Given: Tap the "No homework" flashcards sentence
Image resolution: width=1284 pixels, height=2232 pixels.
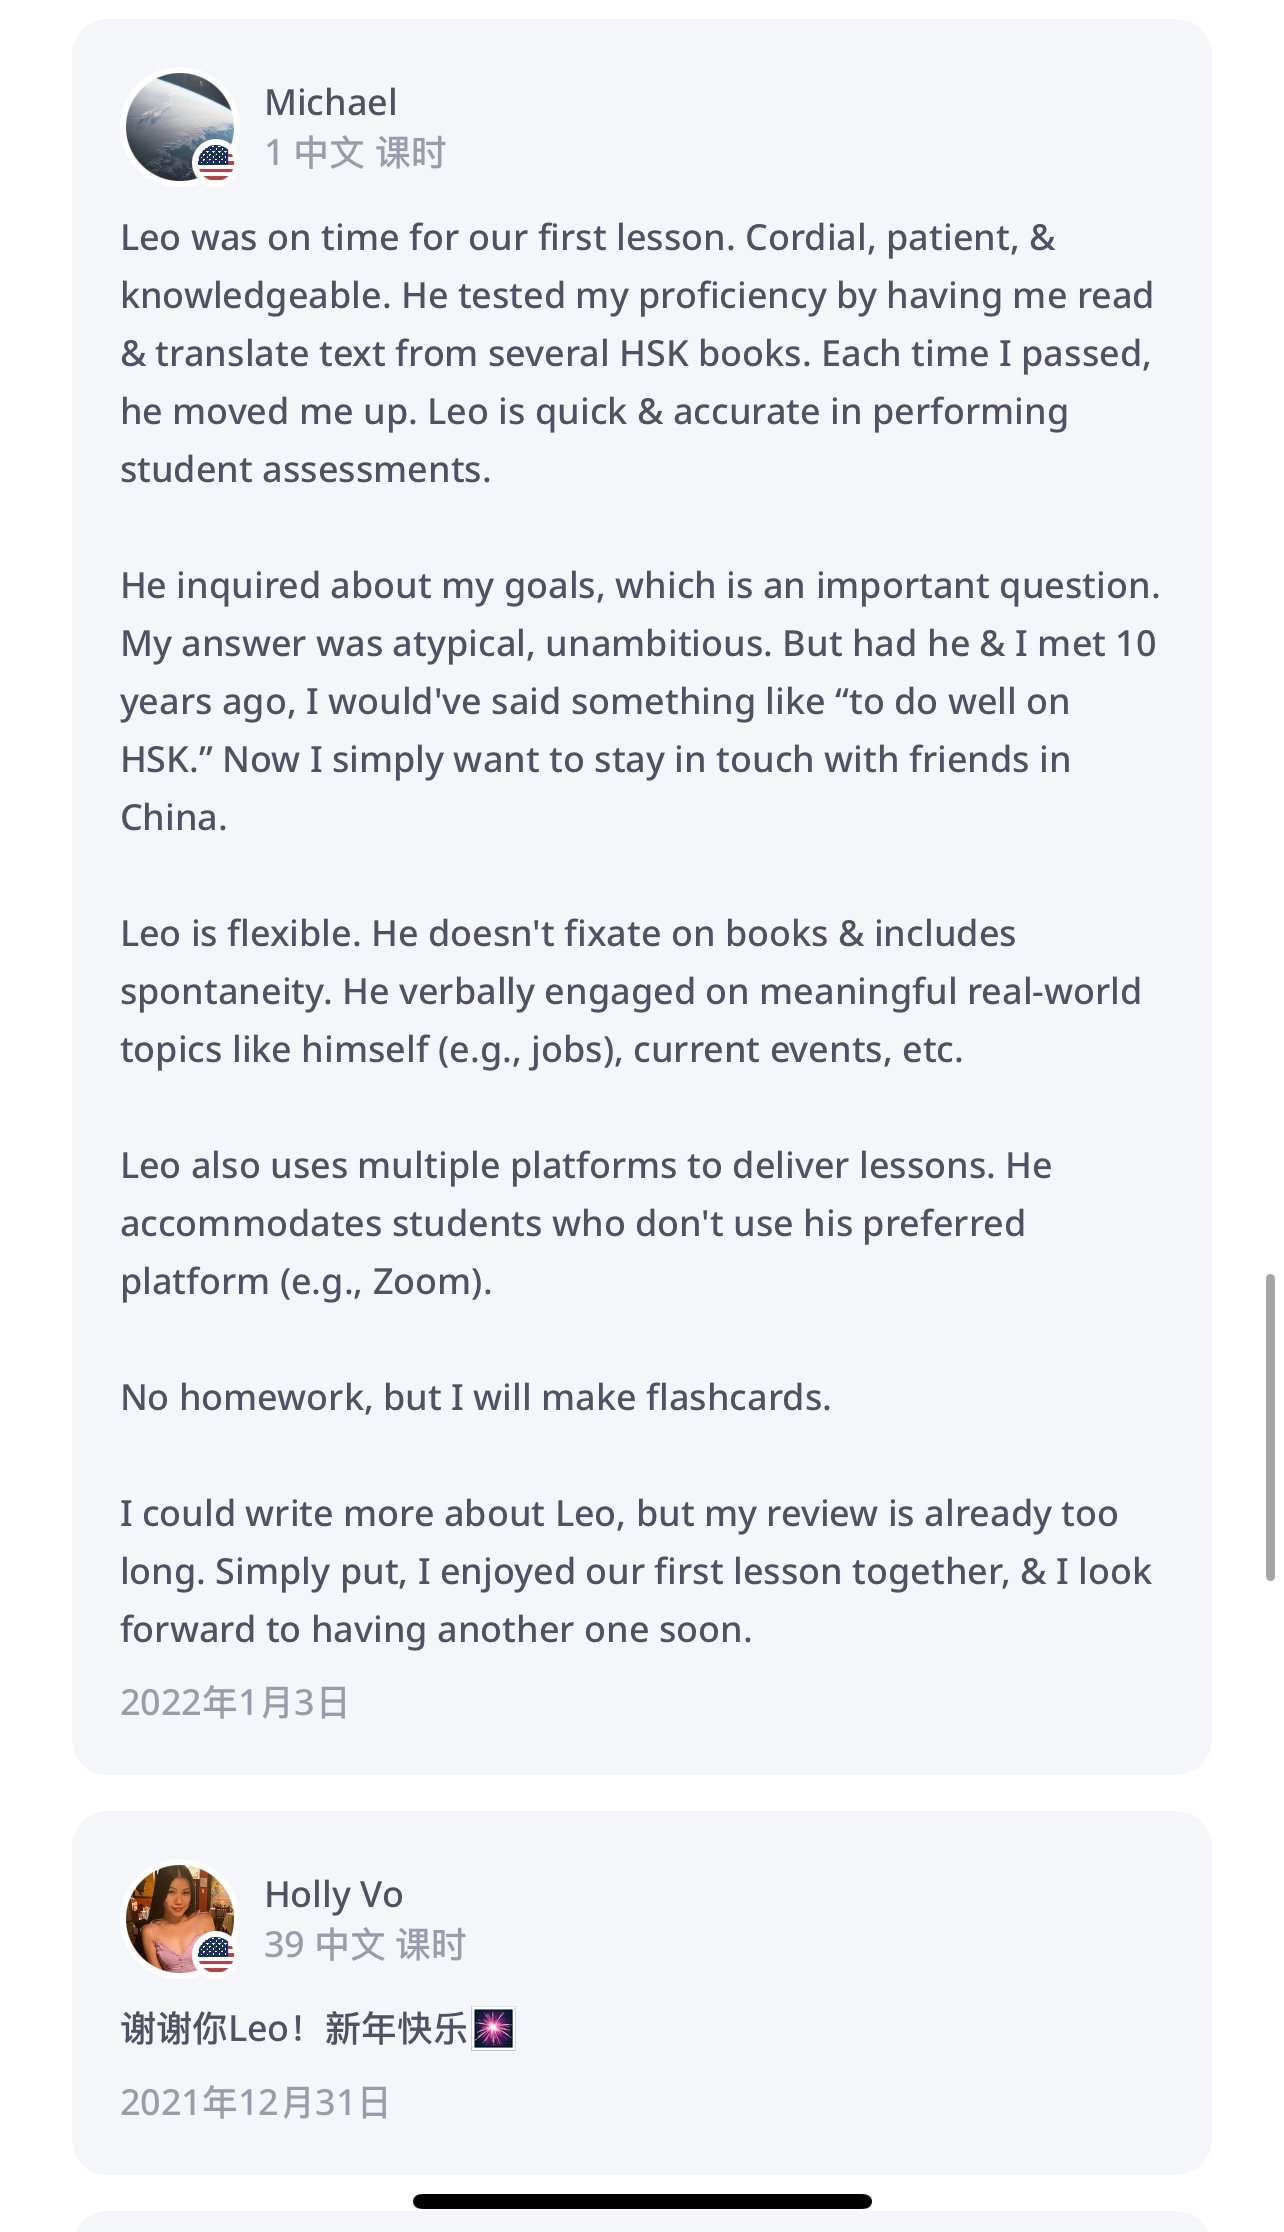Looking at the screenshot, I should coord(476,1397).
